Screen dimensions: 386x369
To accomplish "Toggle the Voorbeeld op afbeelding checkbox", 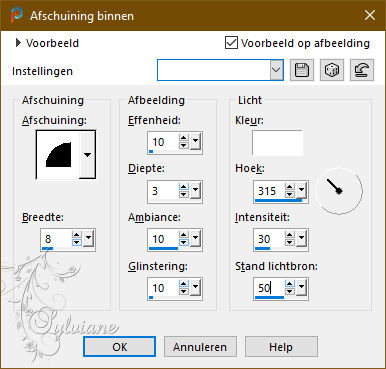I will tap(231, 43).
